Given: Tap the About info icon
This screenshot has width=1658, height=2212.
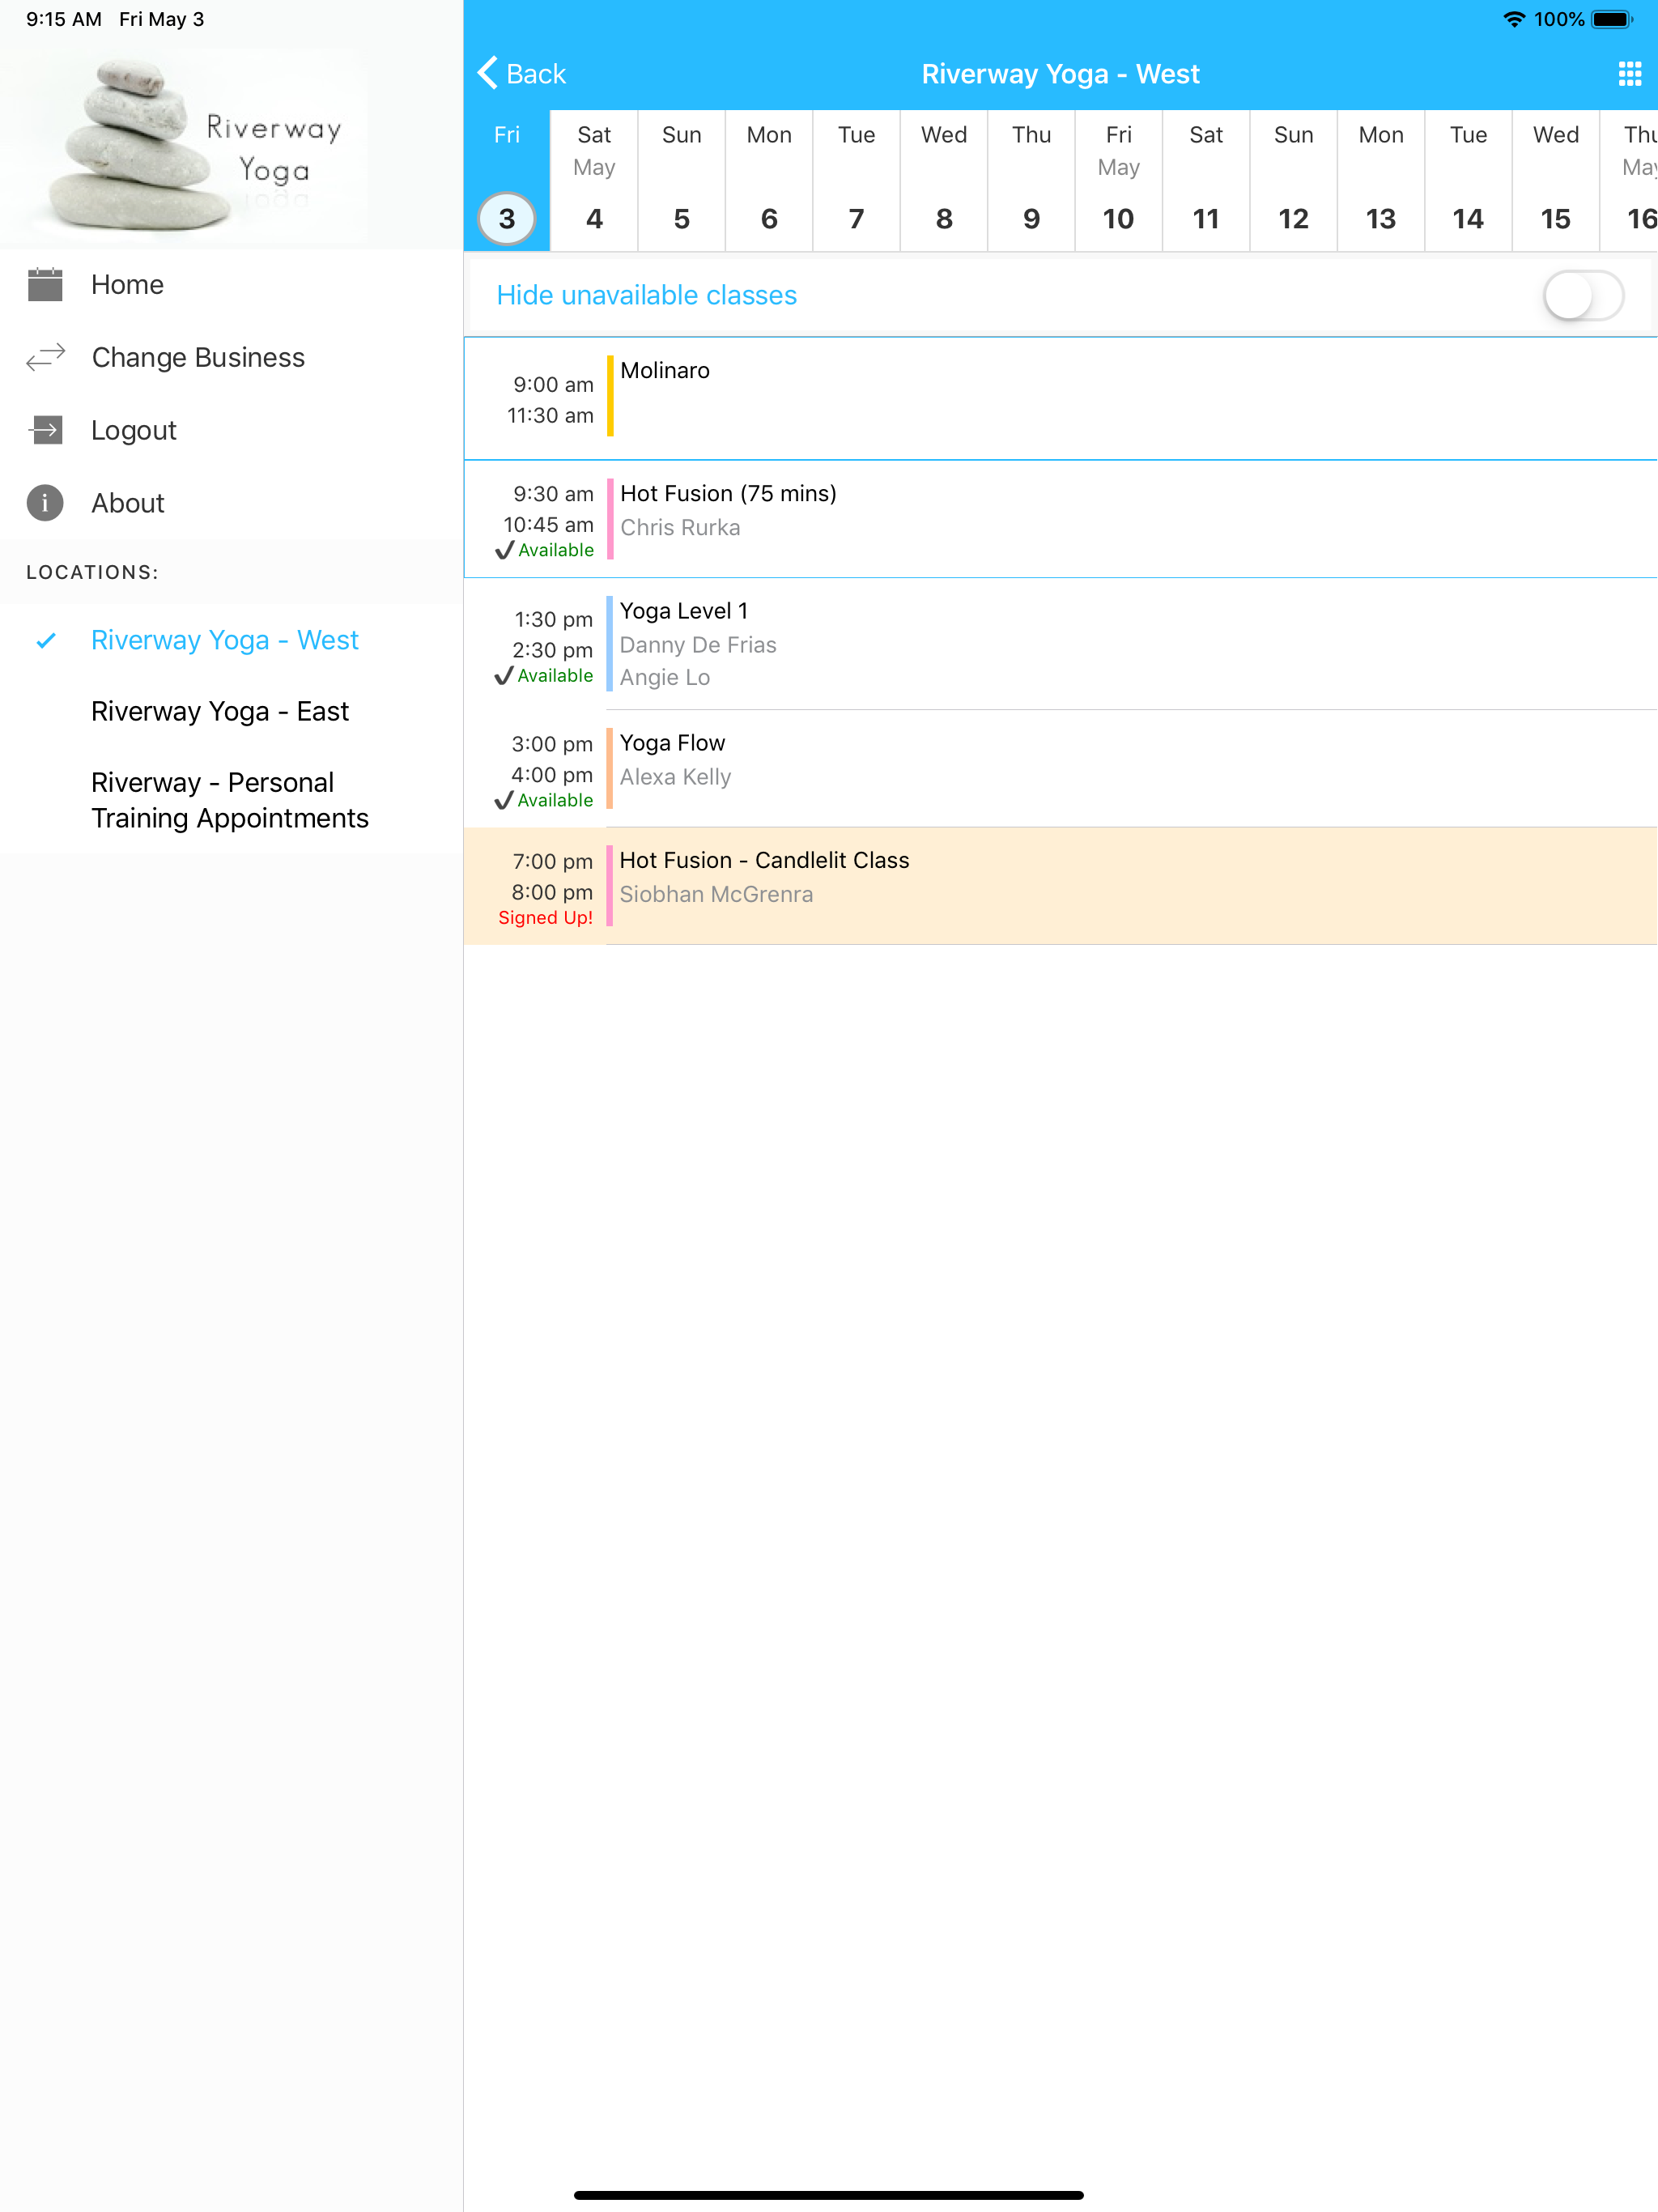Looking at the screenshot, I should pyautogui.click(x=45, y=503).
